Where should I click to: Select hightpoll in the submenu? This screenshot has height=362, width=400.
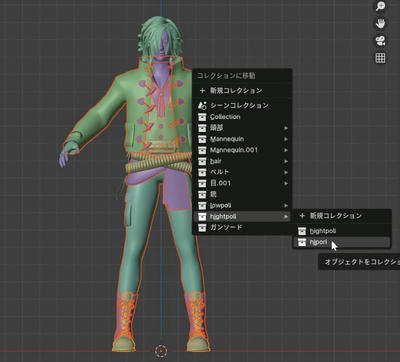point(342,231)
